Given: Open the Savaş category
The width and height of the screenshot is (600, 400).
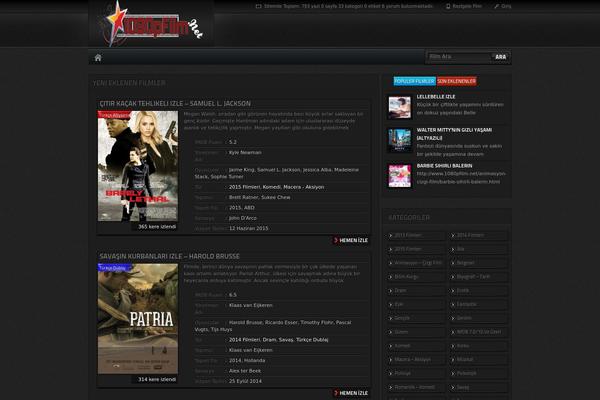Looking at the screenshot, I should point(478,387).
